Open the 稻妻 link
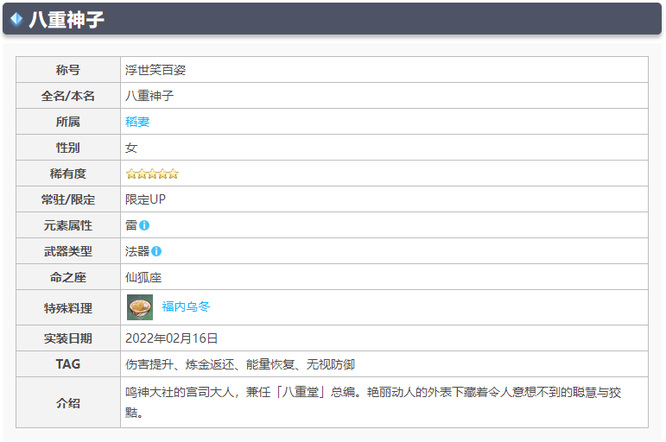This screenshot has width=666, height=442. click(x=137, y=122)
